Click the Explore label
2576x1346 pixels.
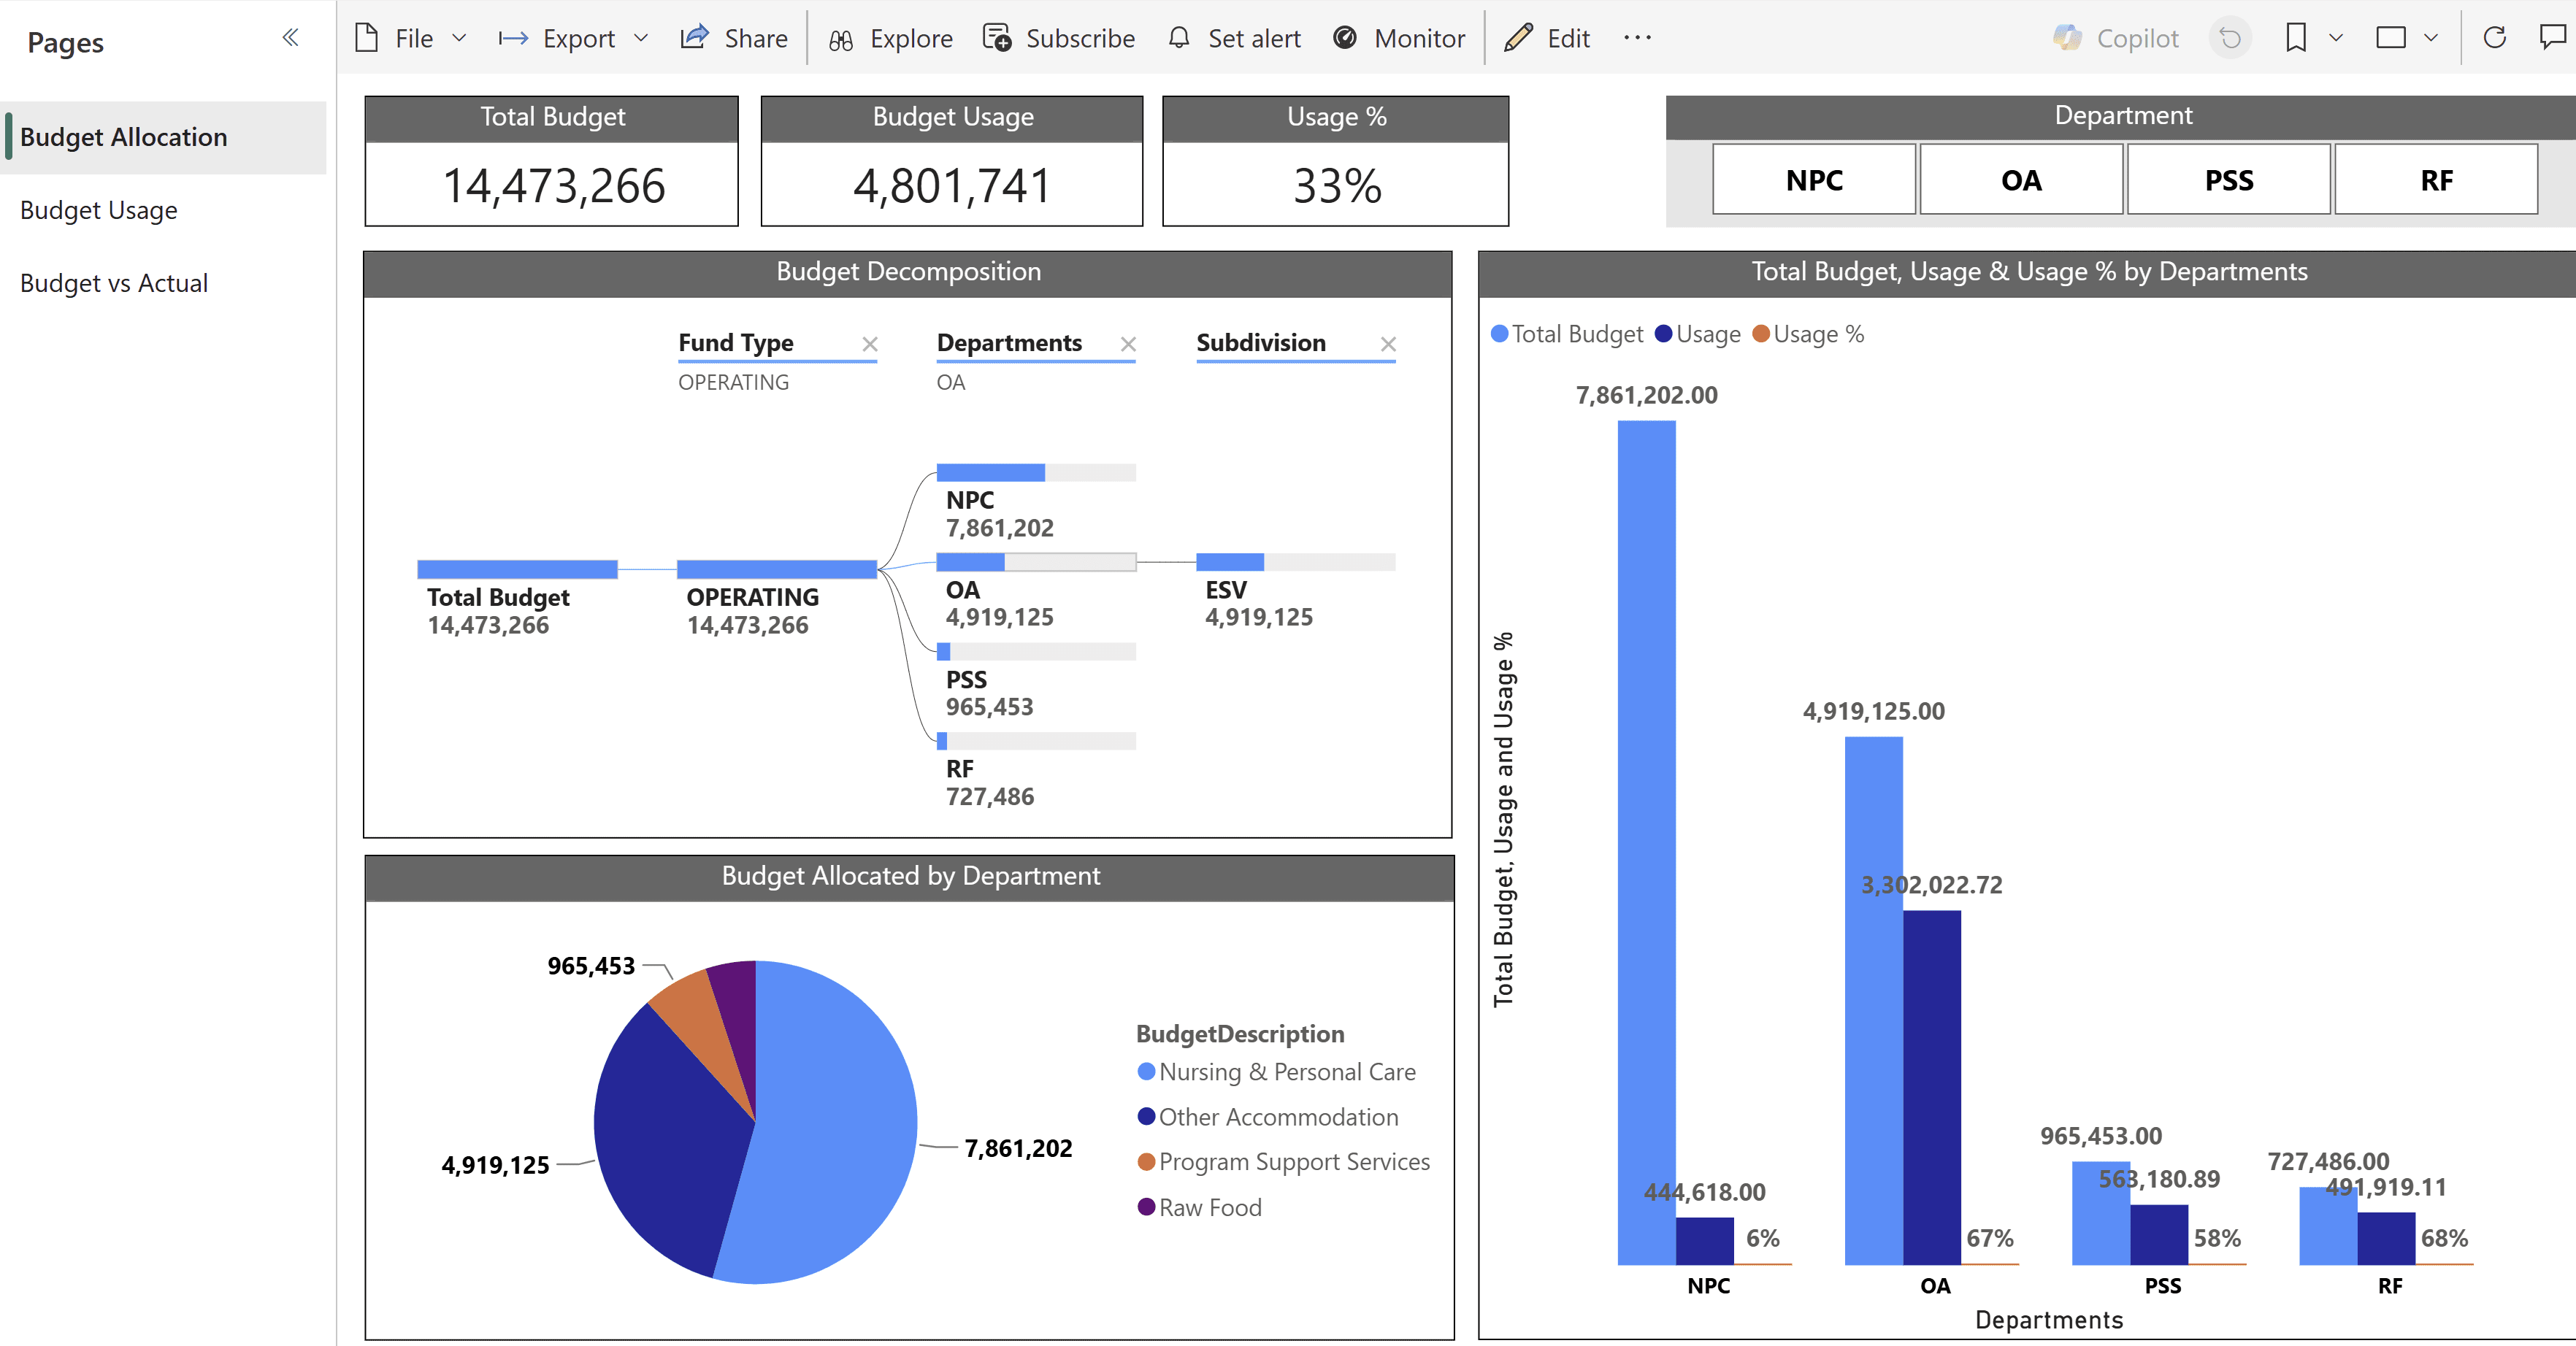pos(911,38)
